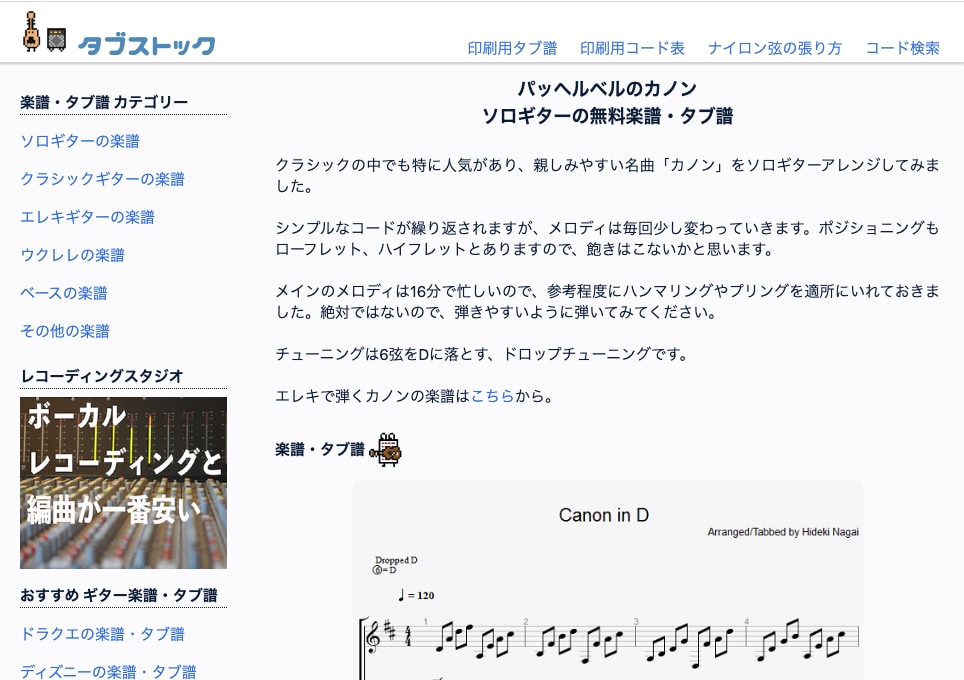The width and height of the screenshot is (964, 680).
Task: Open ディズニーの楽譜・タブ譜 link
Action: pyautogui.click(x=108, y=671)
